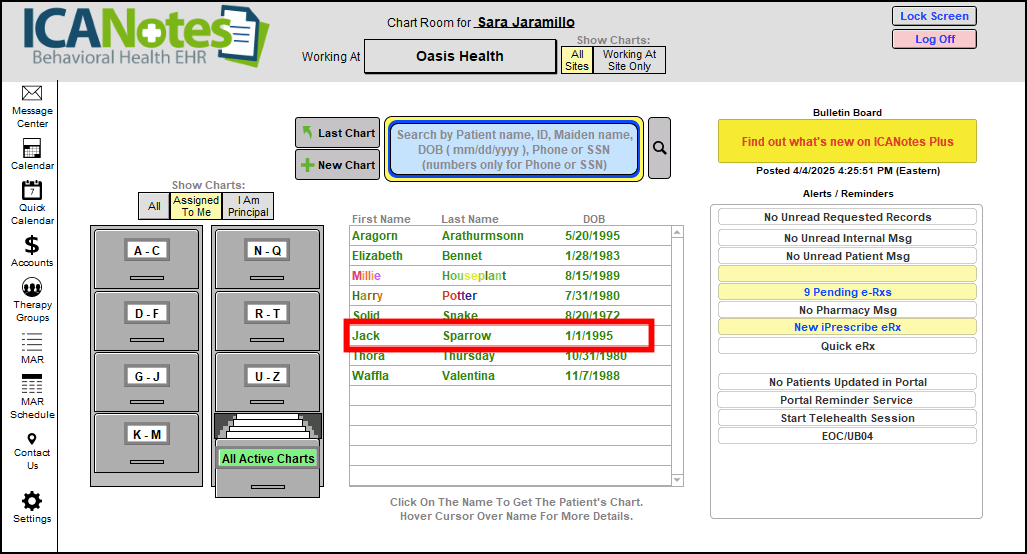The width and height of the screenshot is (1027, 554).
Task: Show All charts filter tab
Action: (x=154, y=207)
